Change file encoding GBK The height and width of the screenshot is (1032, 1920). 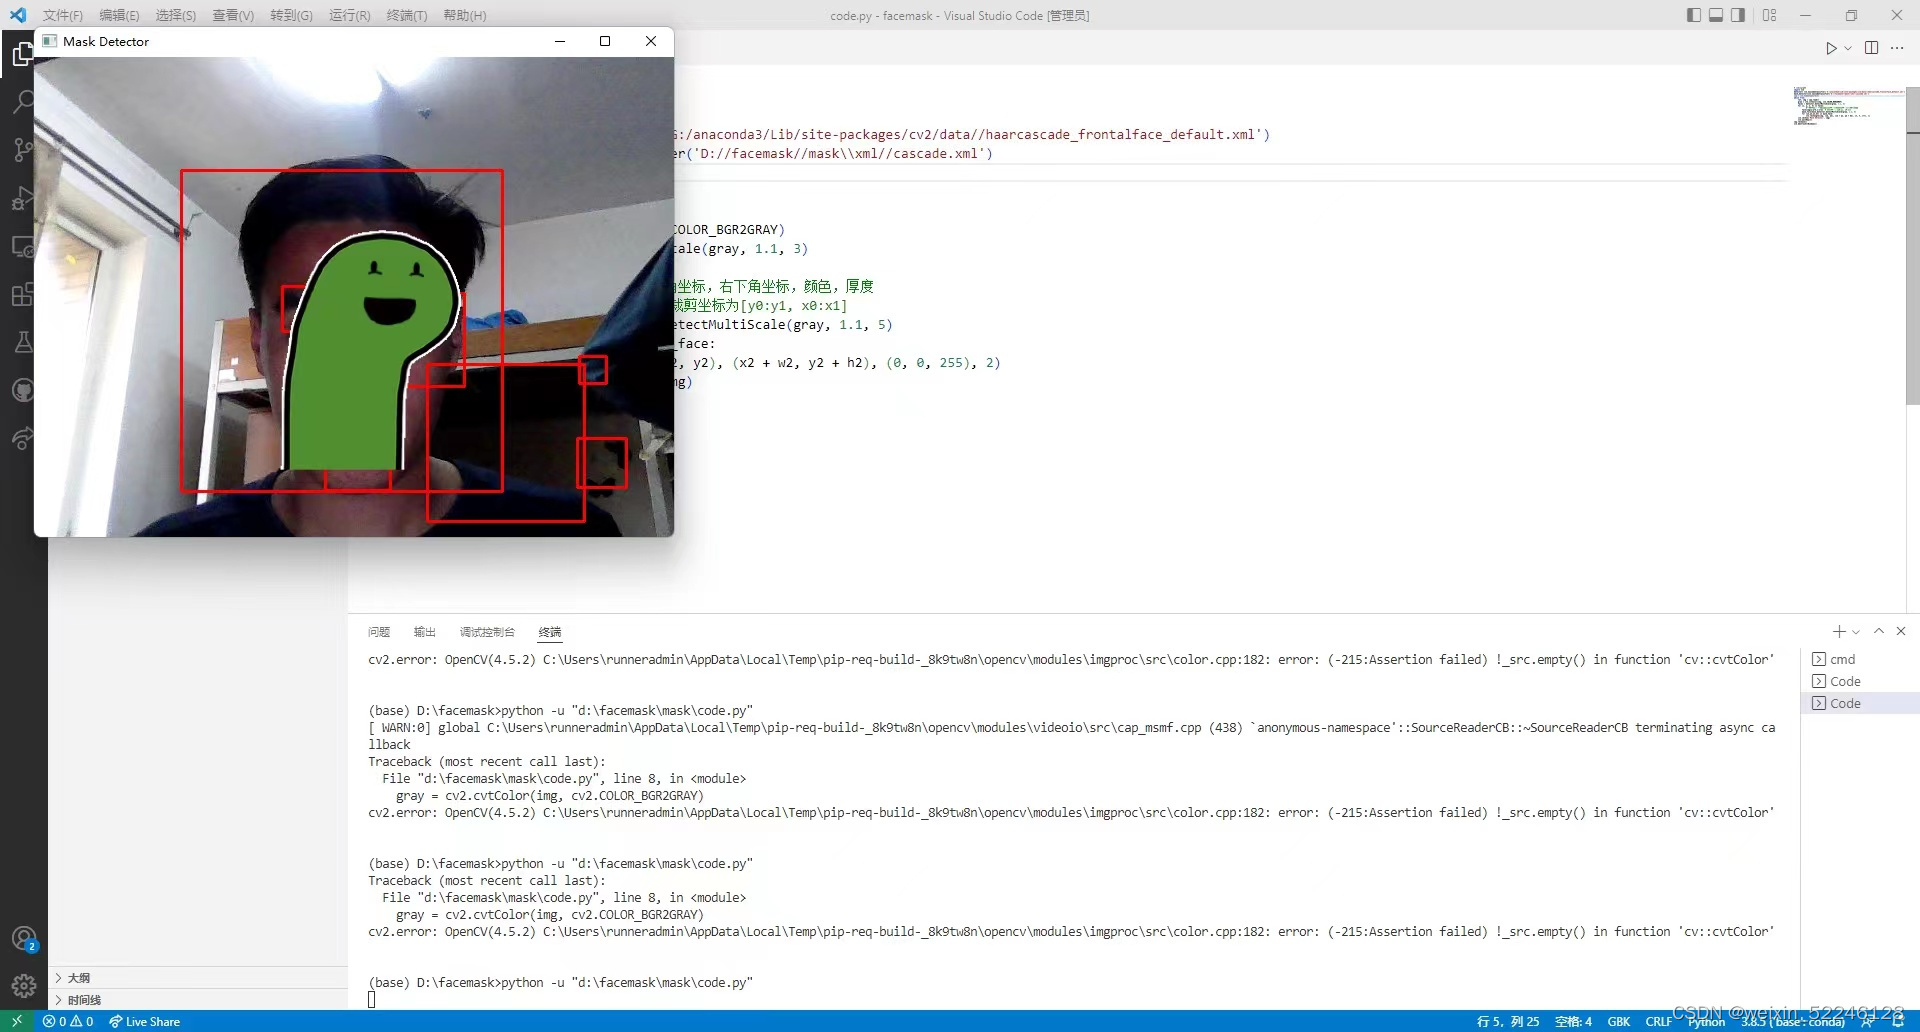click(1619, 1021)
